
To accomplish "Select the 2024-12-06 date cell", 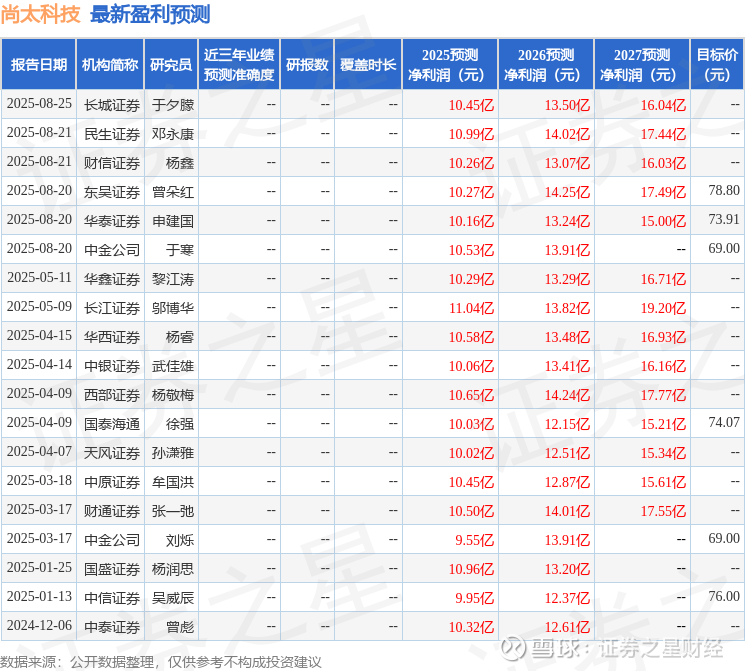I will pyautogui.click(x=39, y=625).
